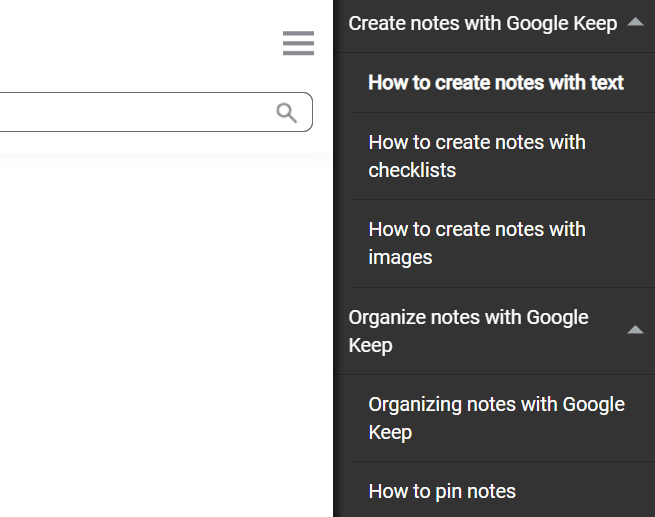Screen dimensions: 655x517
Task: Open How to create notes with text
Action: coord(496,83)
